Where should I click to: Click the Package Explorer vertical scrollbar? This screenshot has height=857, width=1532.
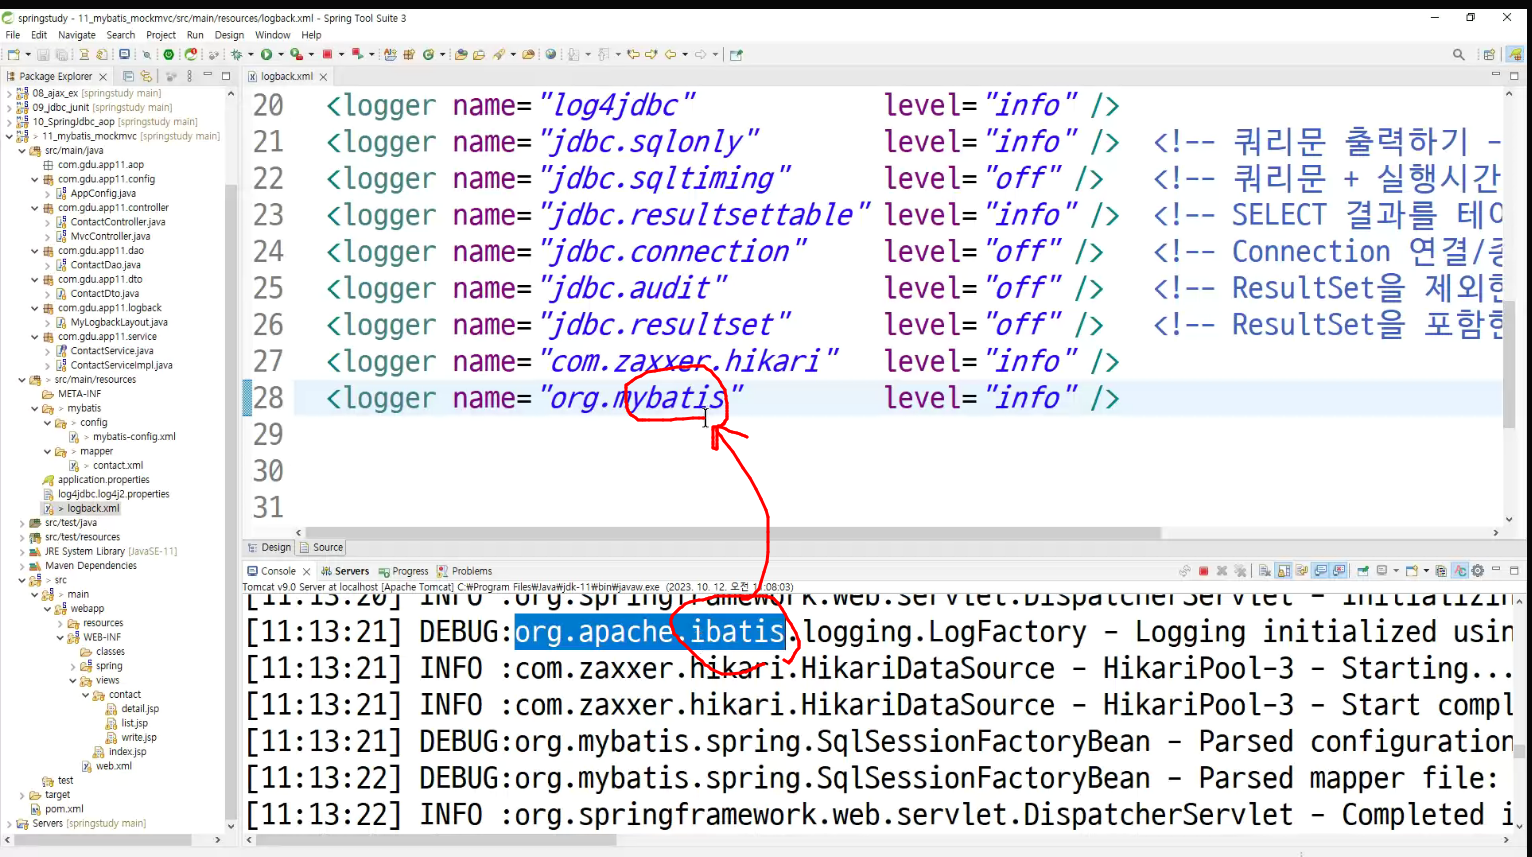point(231,500)
